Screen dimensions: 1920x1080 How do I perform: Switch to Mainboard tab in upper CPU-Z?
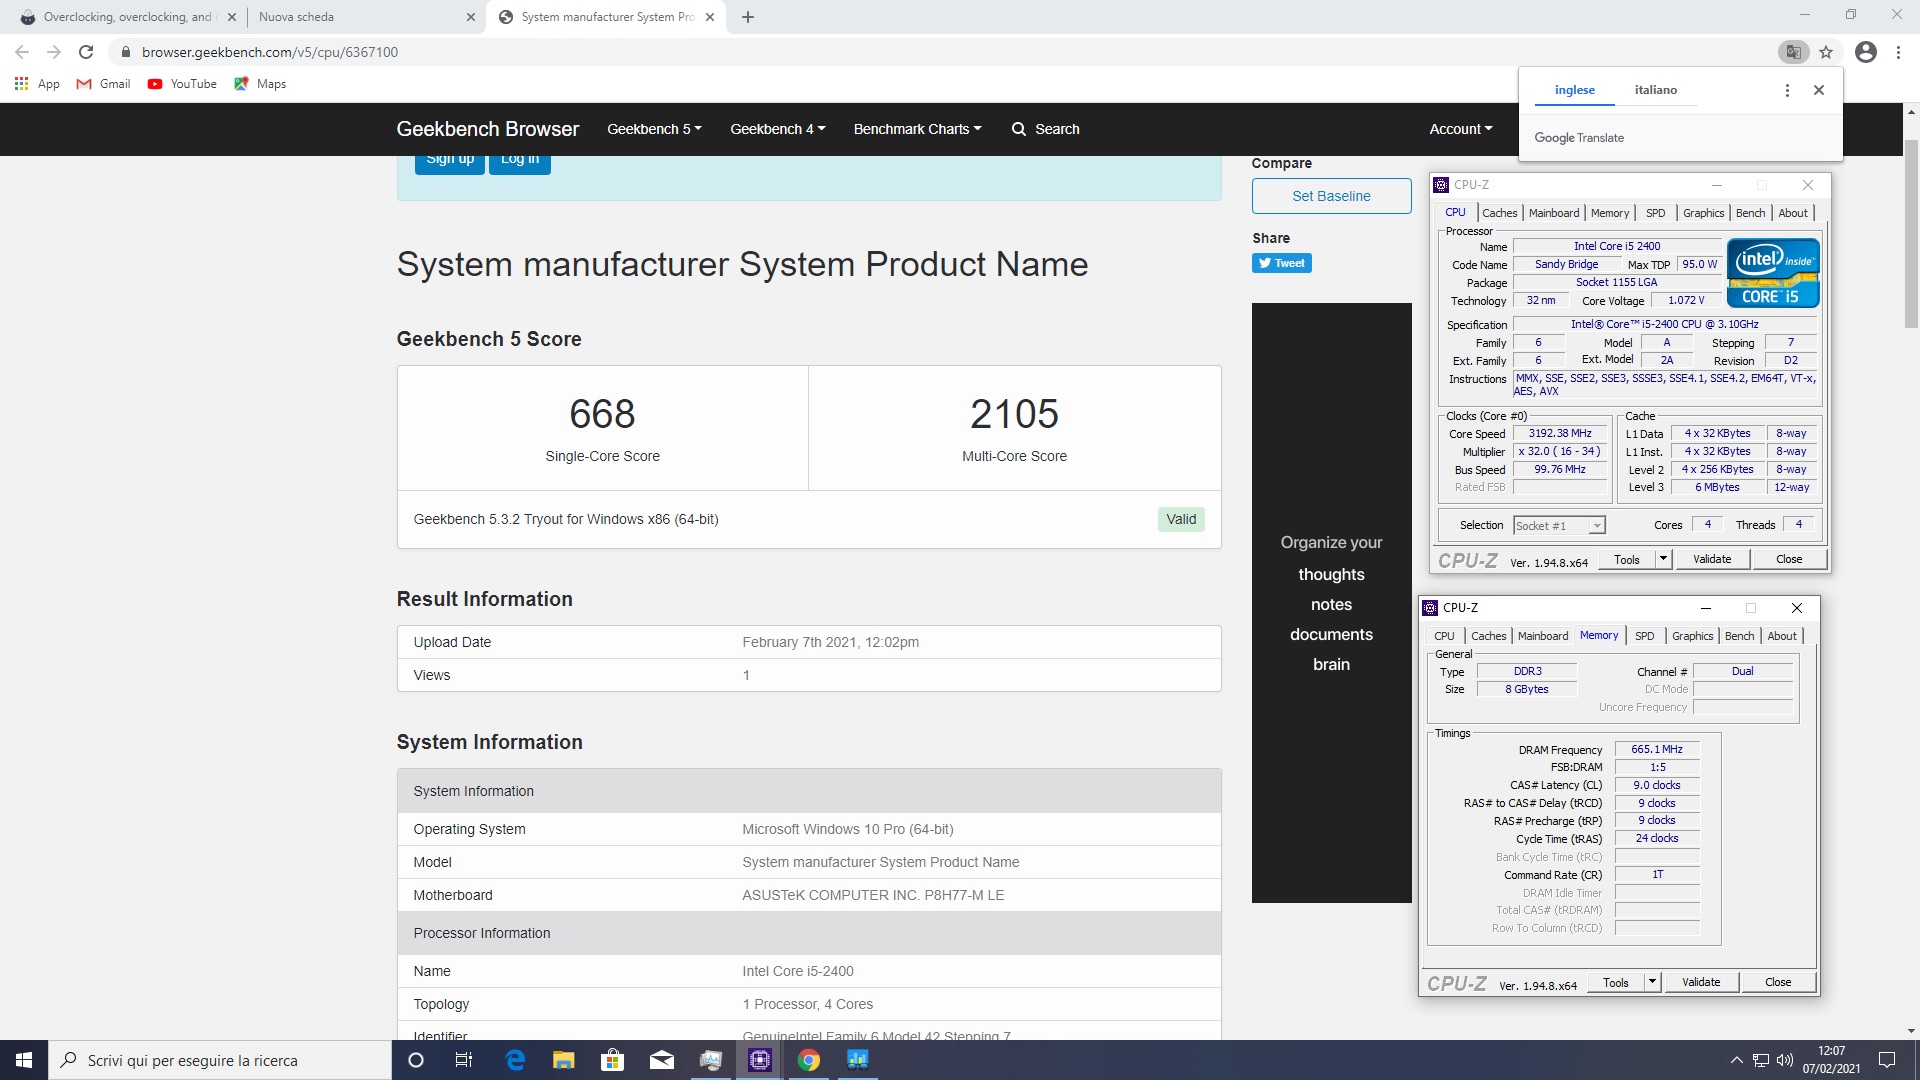[1554, 213]
